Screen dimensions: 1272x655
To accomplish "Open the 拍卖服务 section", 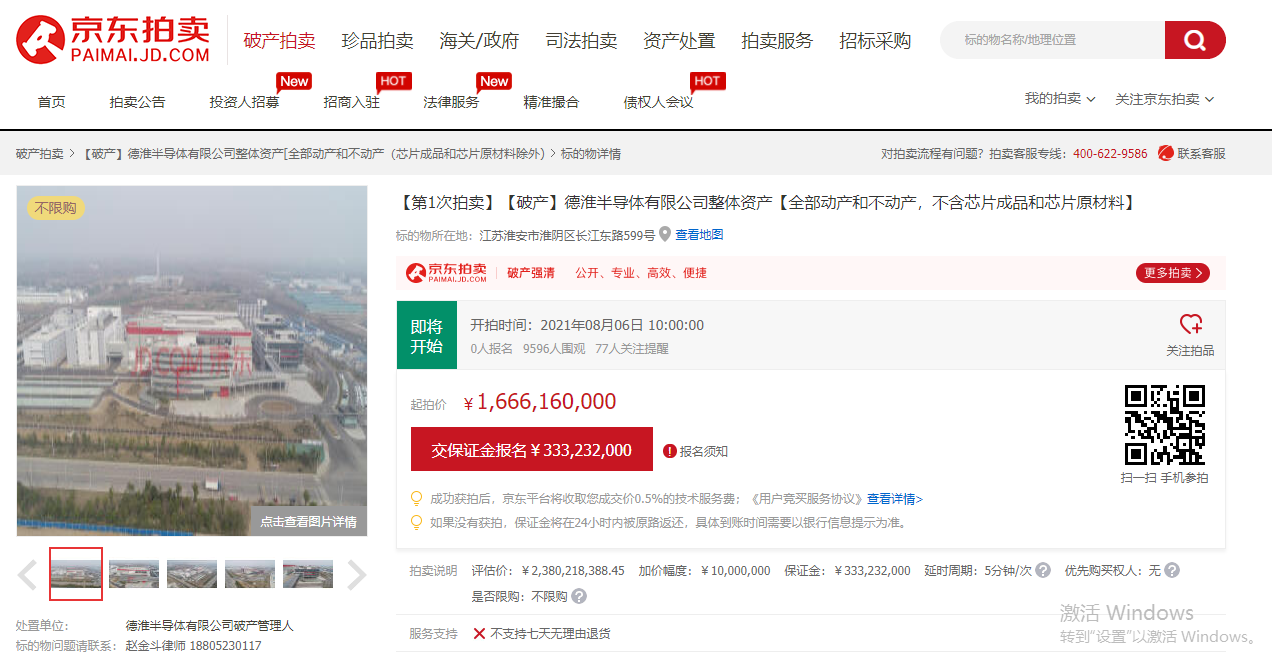I will click(777, 41).
